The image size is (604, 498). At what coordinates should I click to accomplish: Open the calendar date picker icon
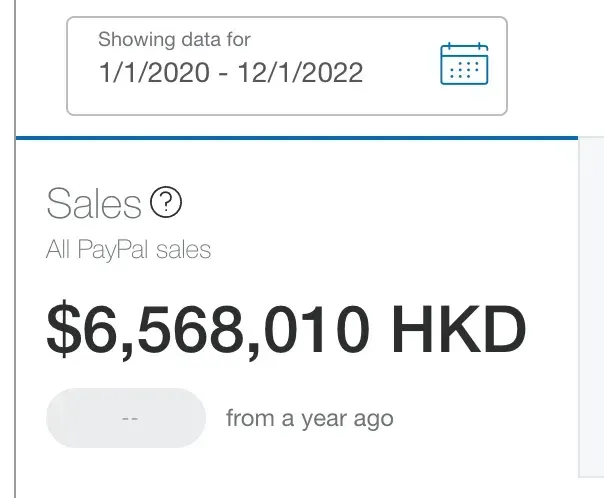coord(464,64)
